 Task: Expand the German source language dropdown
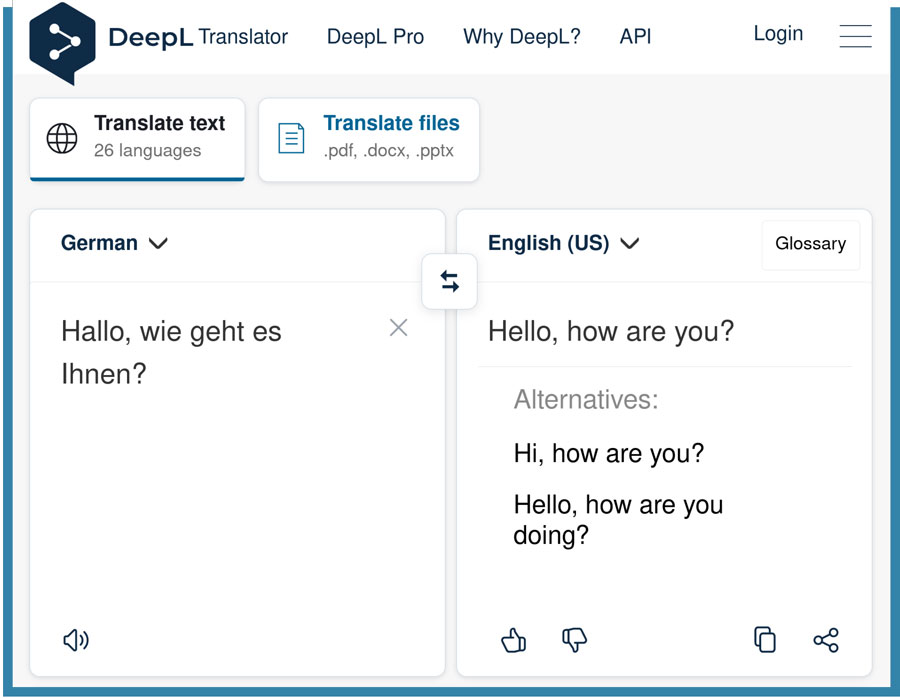114,243
